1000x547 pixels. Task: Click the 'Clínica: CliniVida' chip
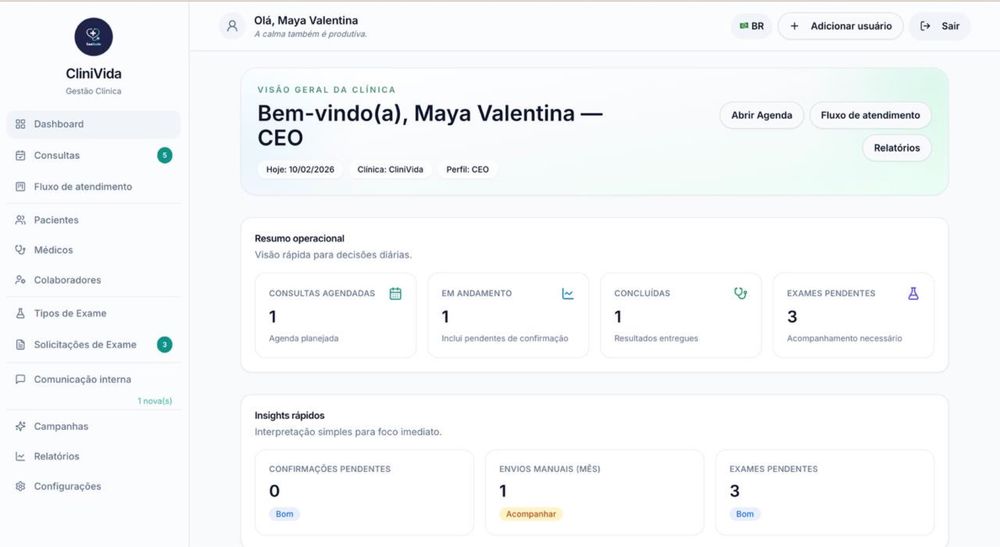(x=390, y=170)
